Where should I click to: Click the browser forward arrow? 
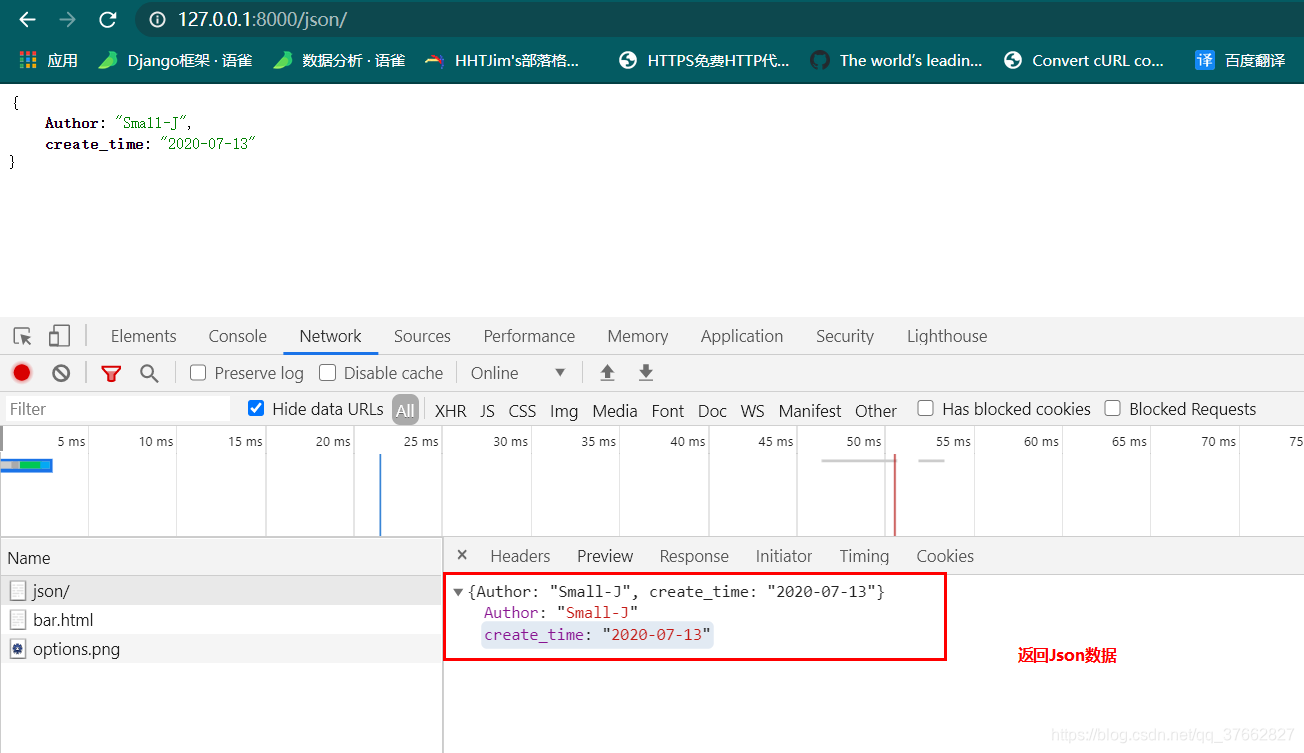coord(67,20)
